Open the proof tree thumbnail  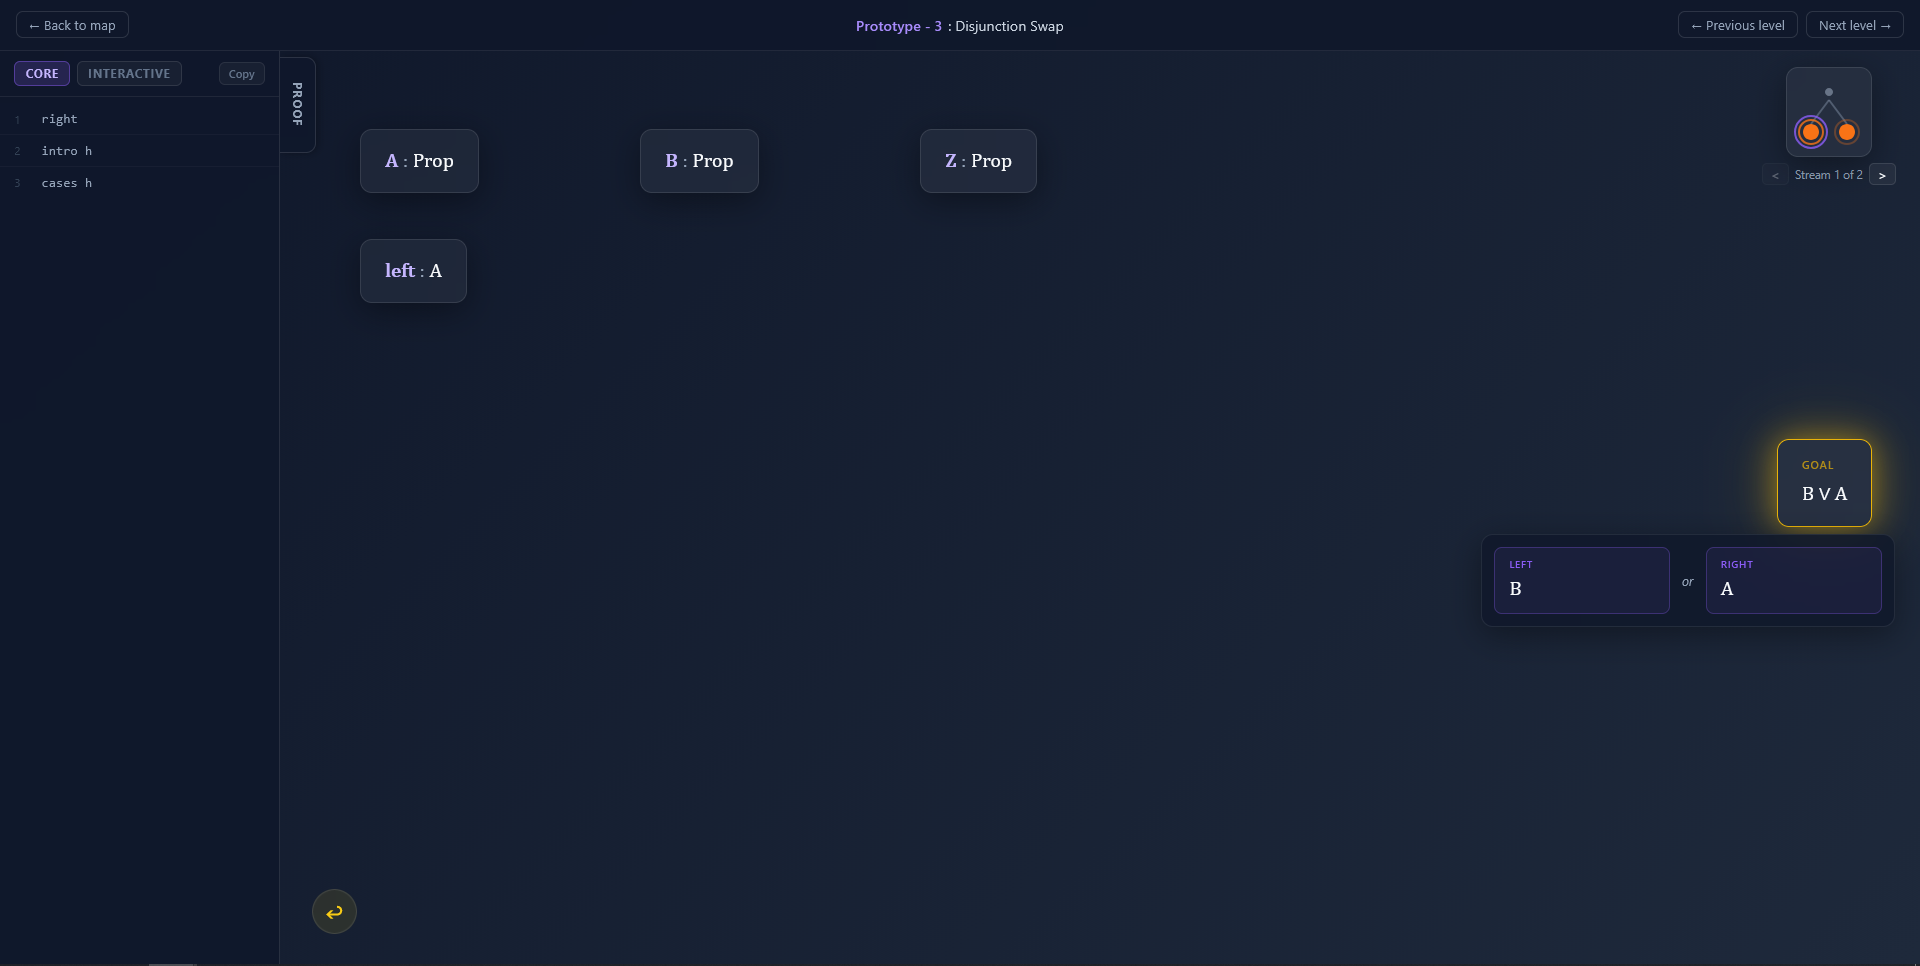pyautogui.click(x=1828, y=112)
